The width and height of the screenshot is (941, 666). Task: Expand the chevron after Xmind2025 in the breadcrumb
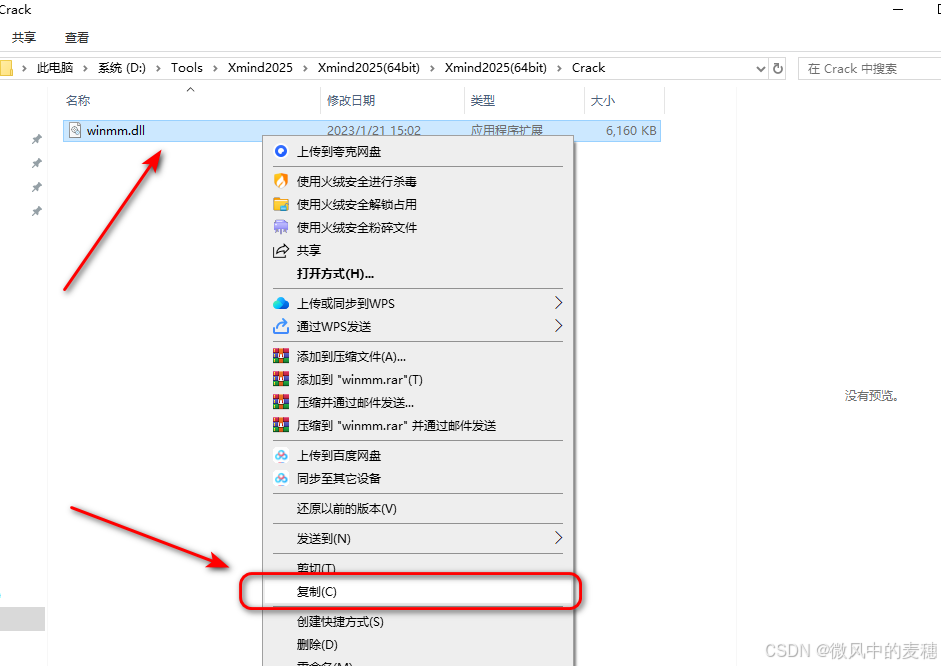point(305,68)
